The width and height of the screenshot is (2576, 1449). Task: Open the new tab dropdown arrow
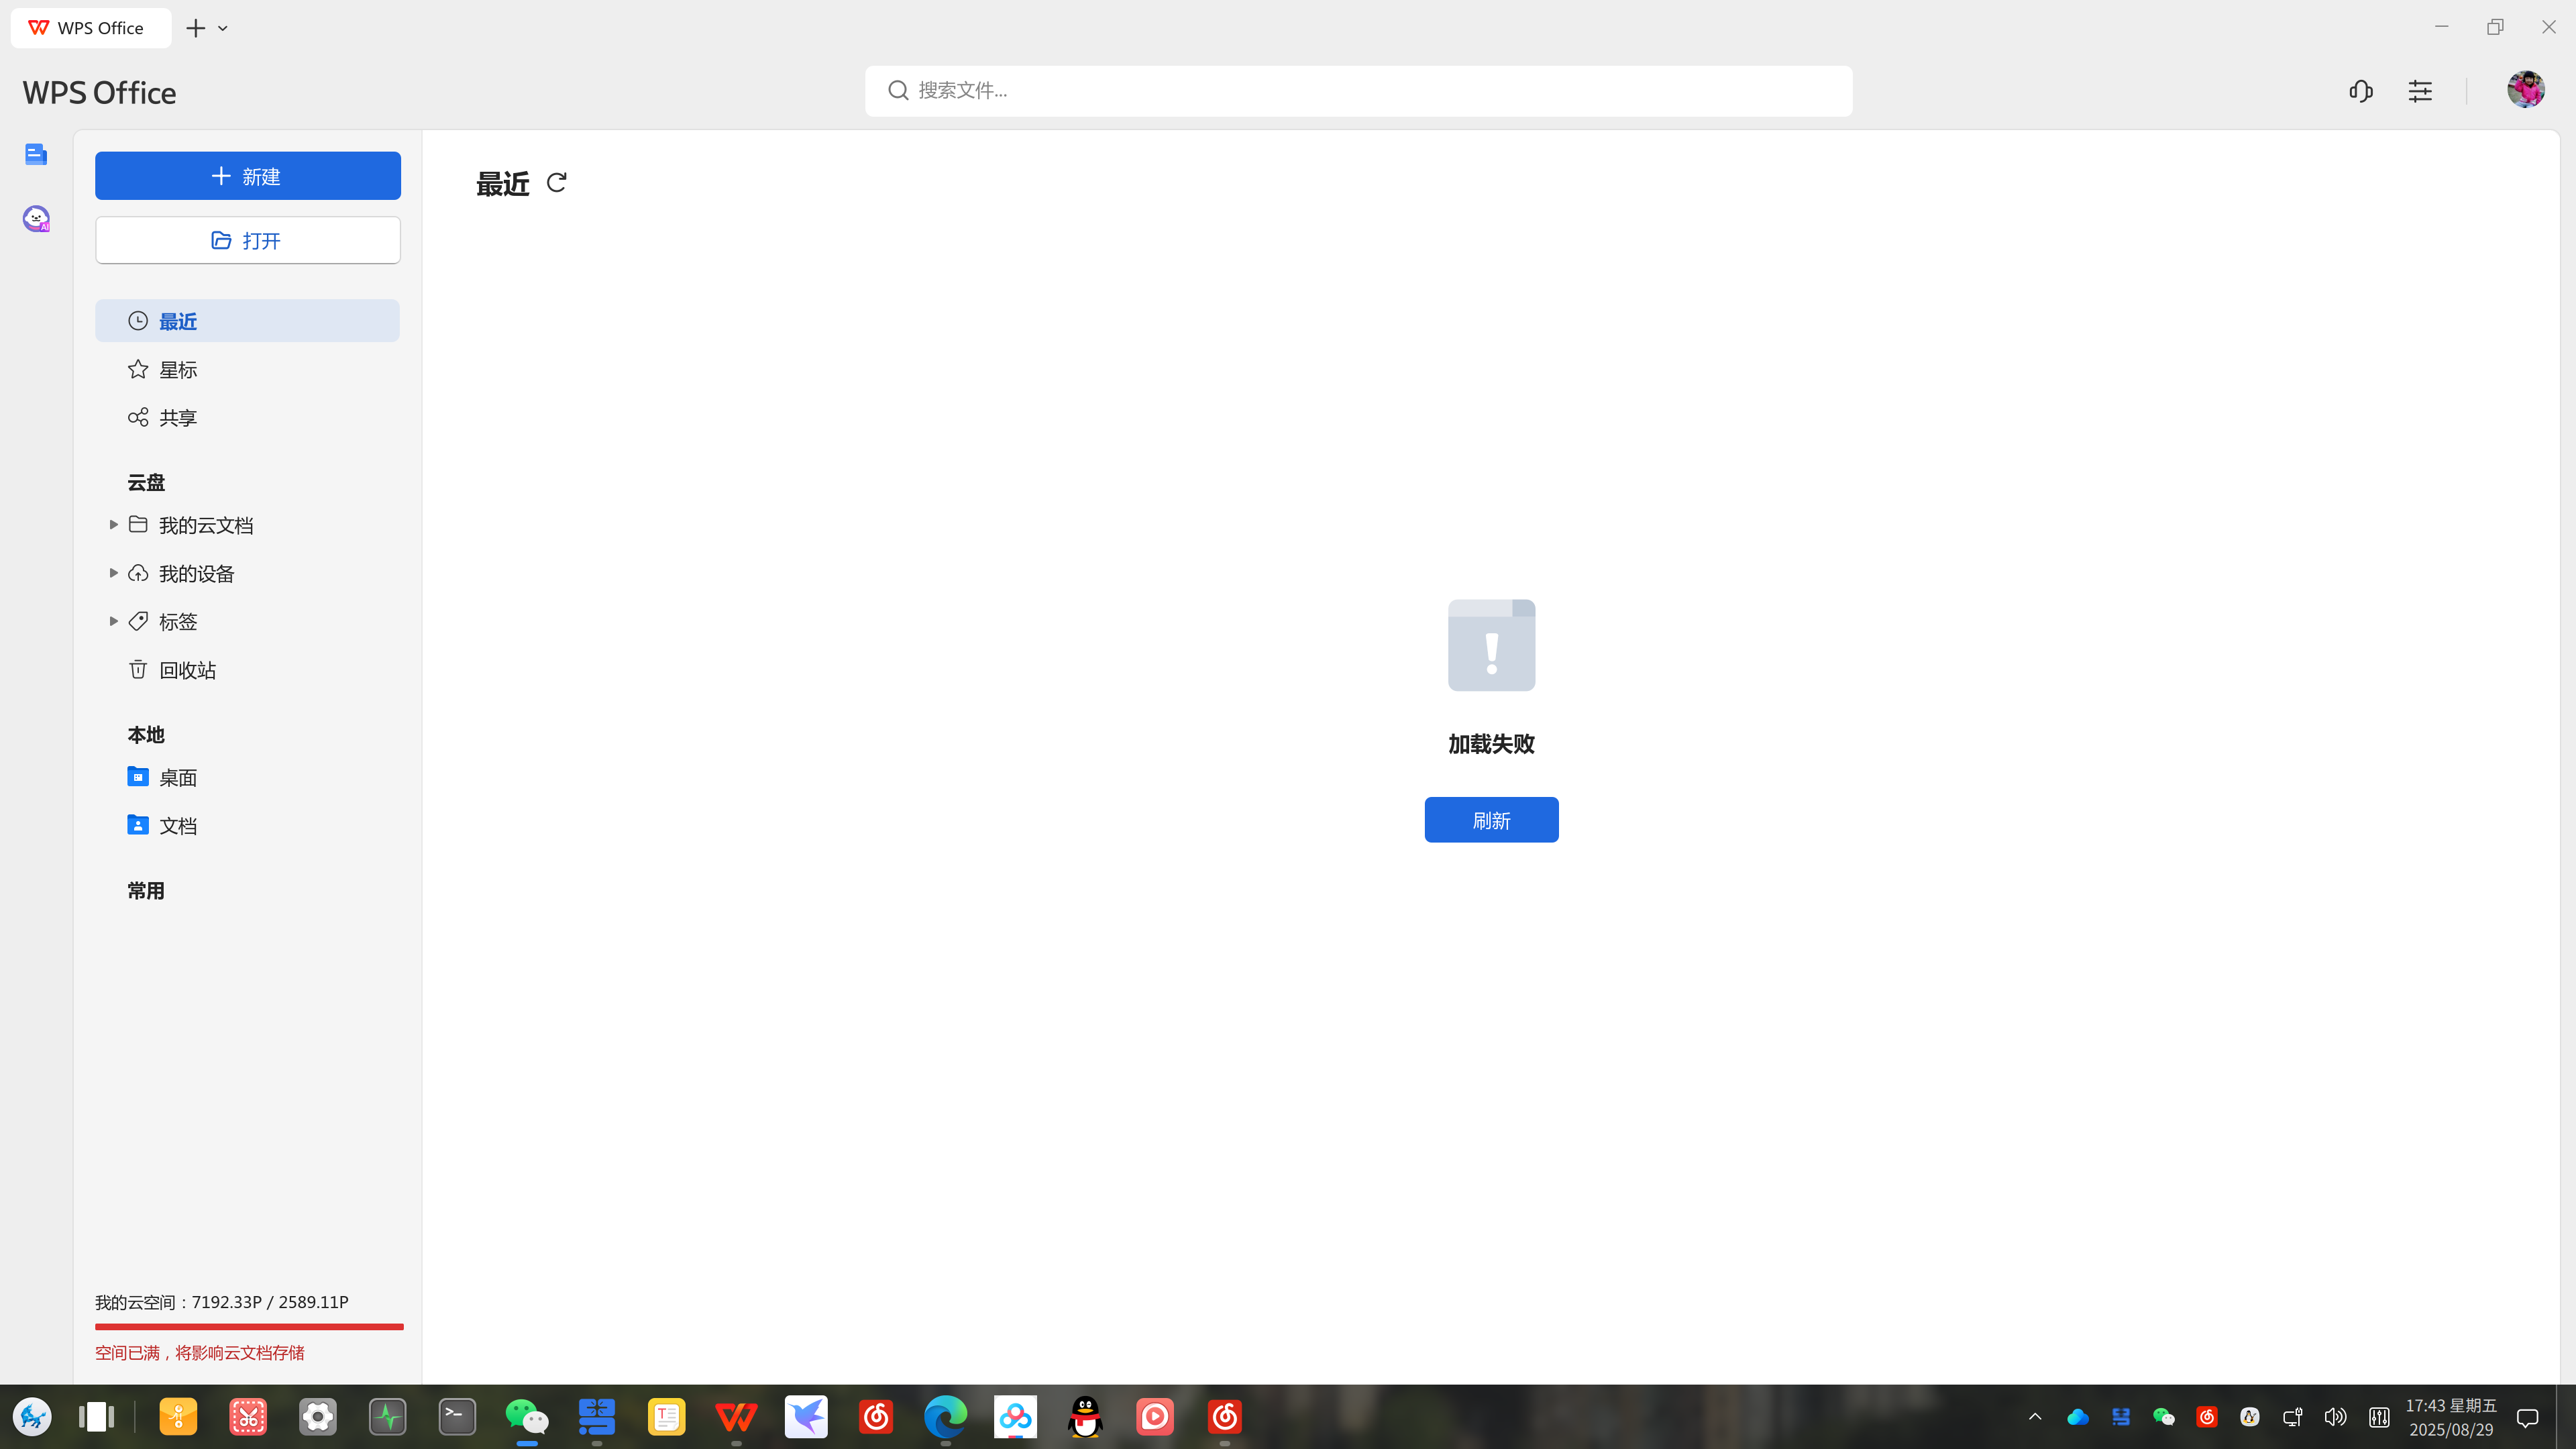click(x=223, y=29)
